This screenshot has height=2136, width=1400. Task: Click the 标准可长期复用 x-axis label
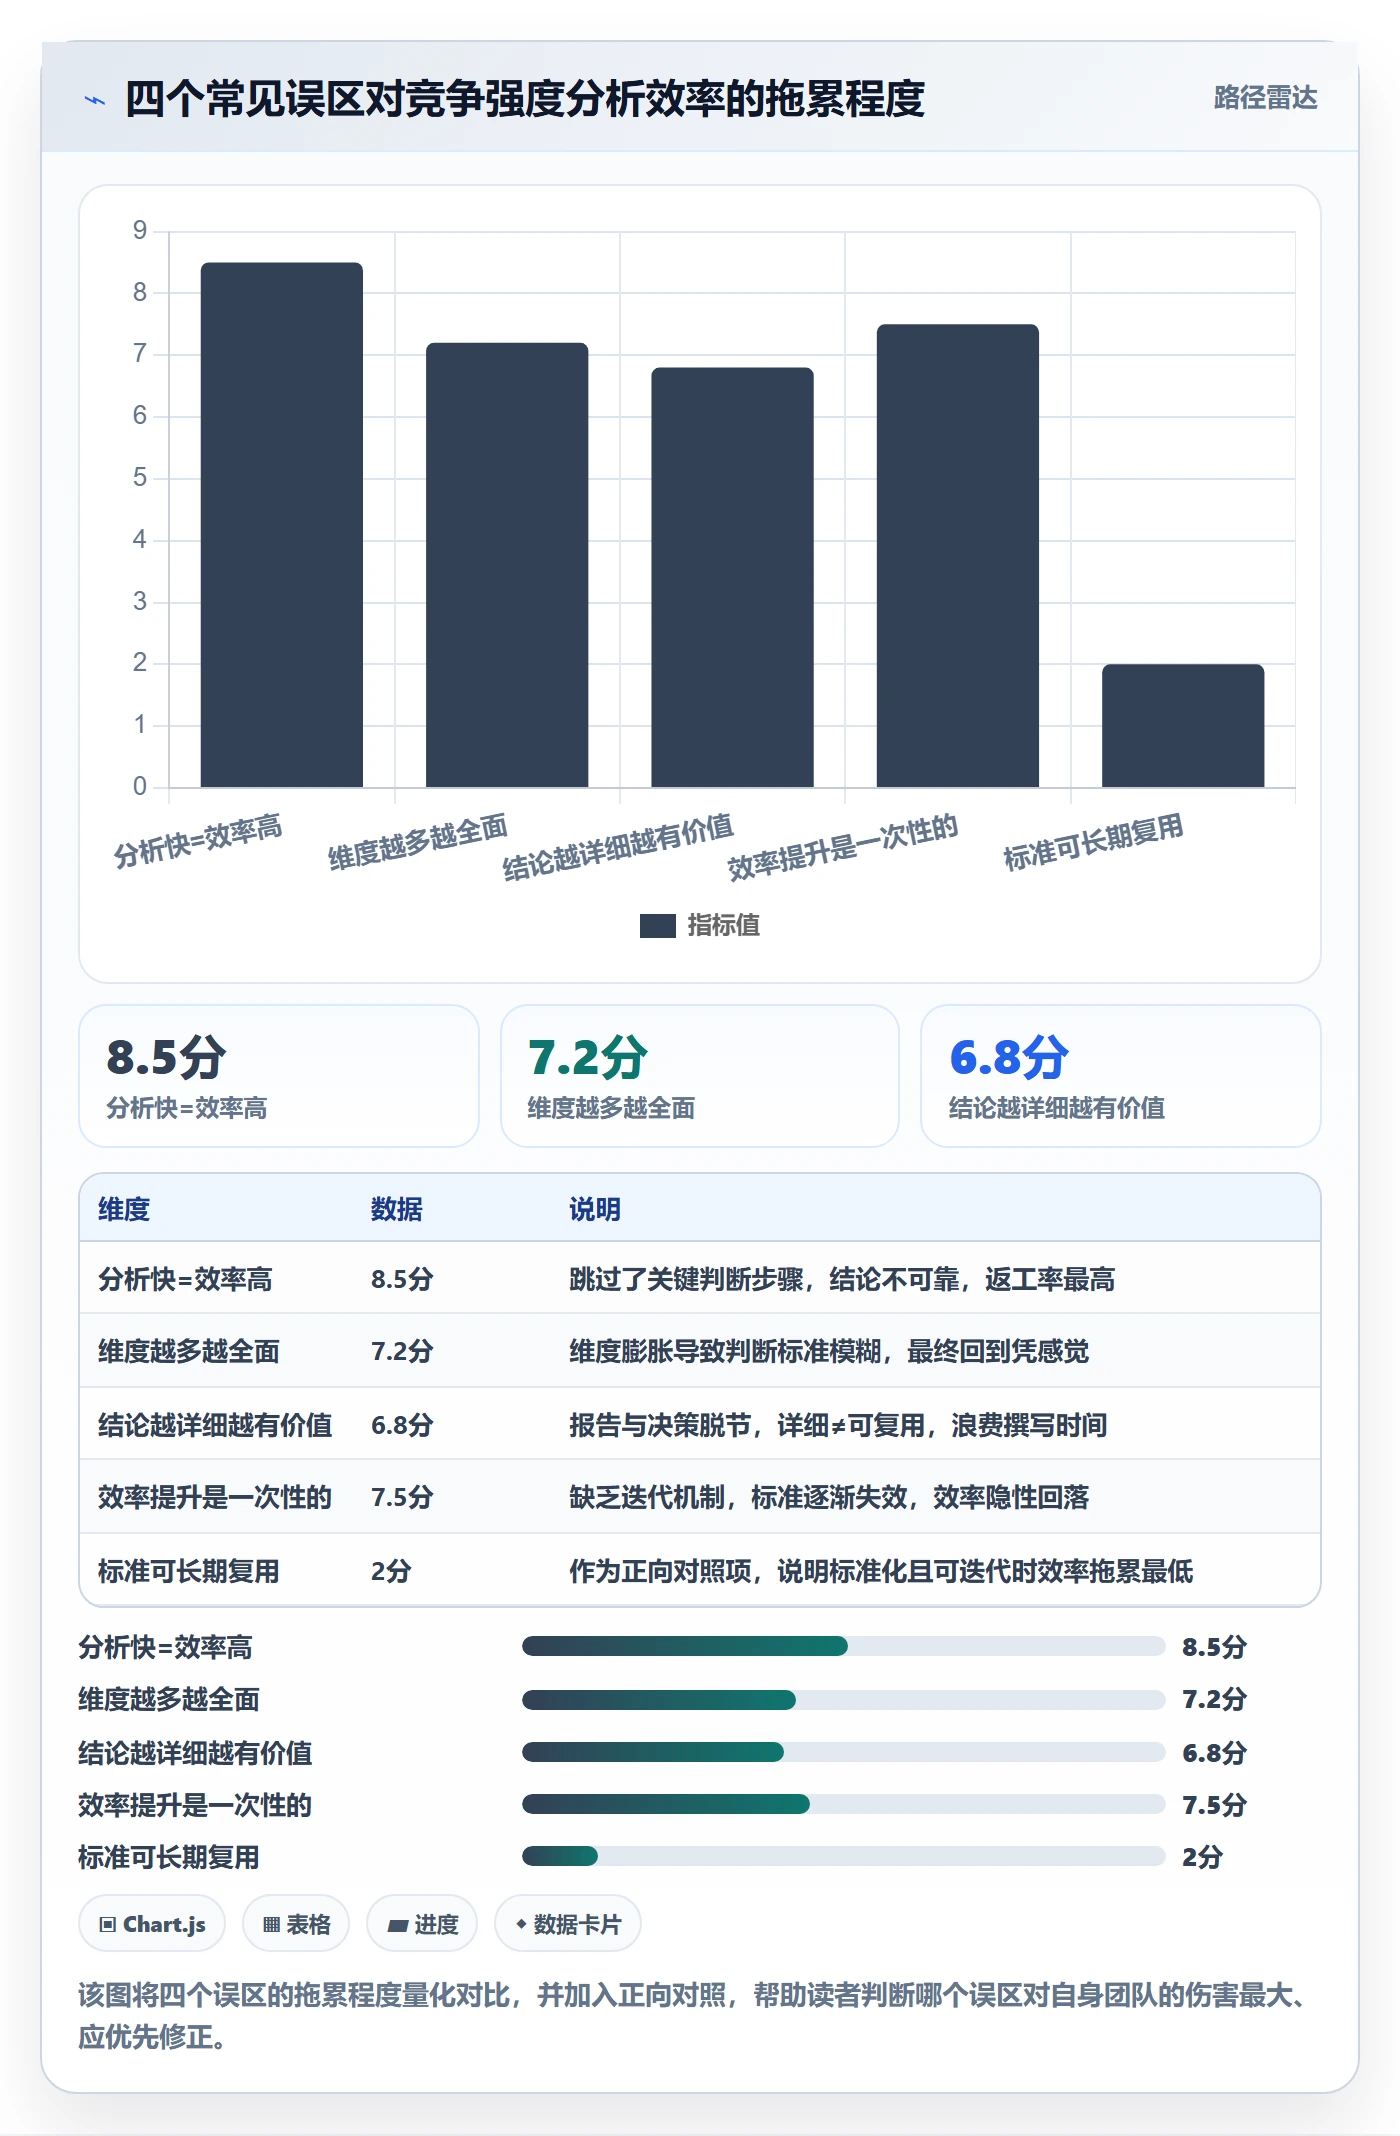1093,842
